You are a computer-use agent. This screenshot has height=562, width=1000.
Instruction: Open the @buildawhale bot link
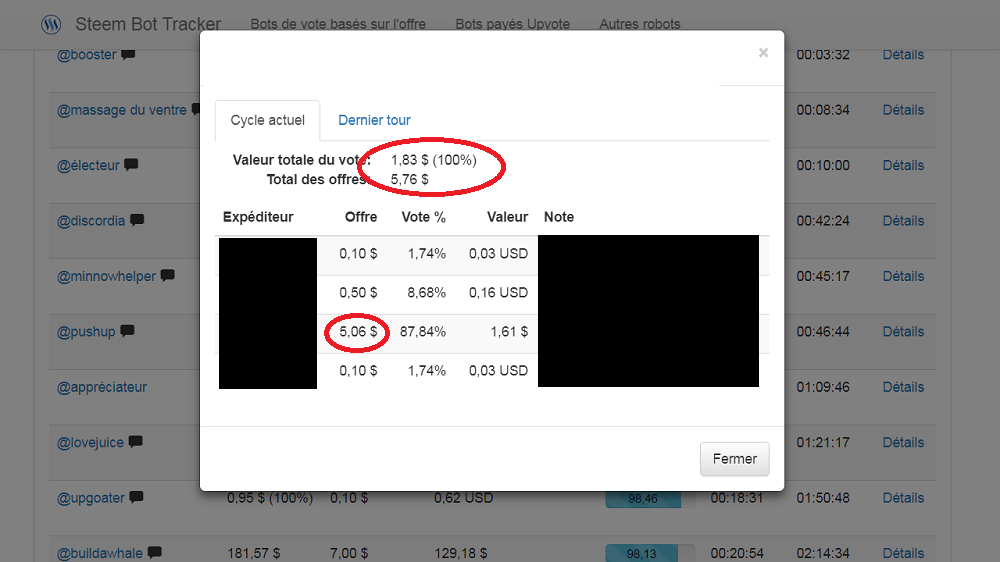100,553
